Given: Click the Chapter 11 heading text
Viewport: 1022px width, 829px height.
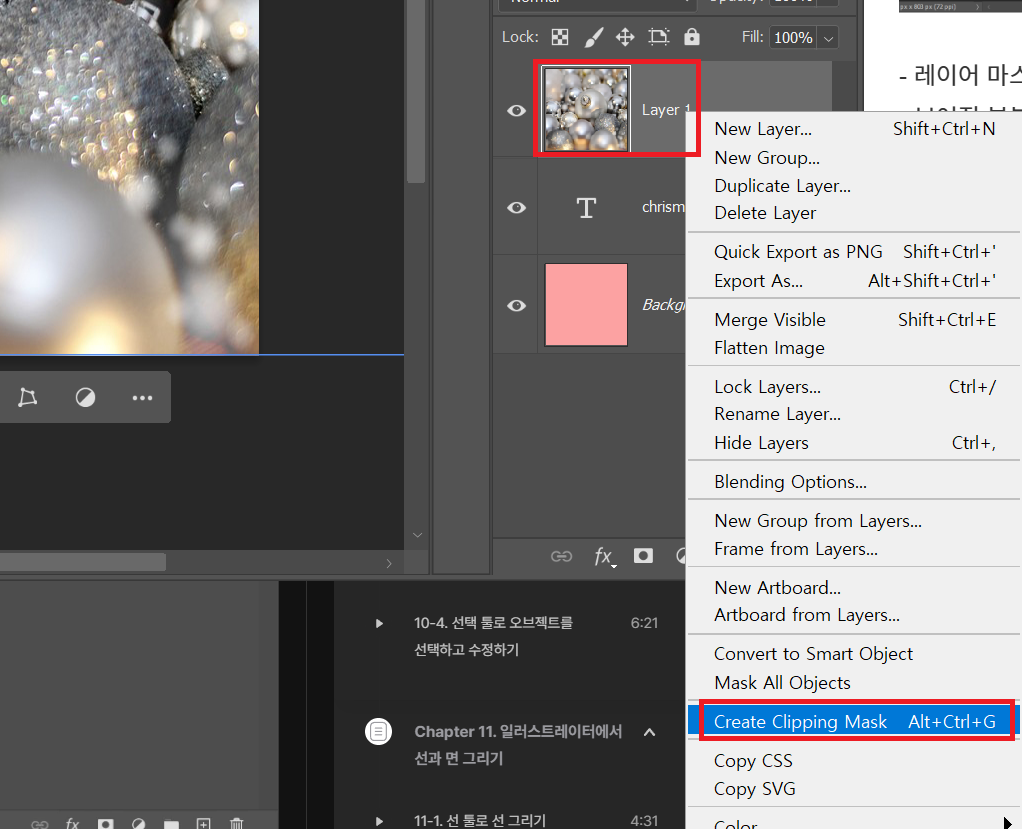Looking at the screenshot, I should pyautogui.click(x=518, y=744).
